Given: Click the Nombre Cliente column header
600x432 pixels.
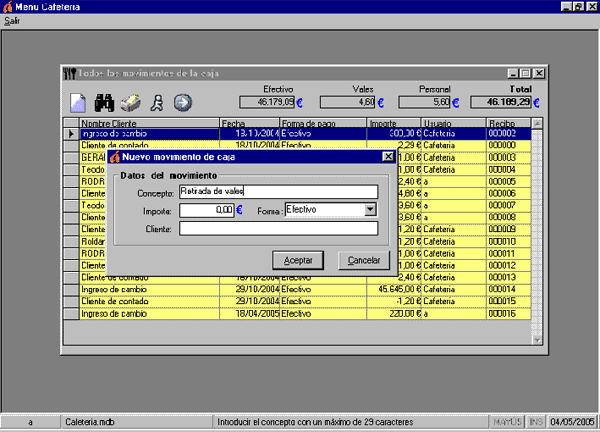Looking at the screenshot, I should [149, 123].
